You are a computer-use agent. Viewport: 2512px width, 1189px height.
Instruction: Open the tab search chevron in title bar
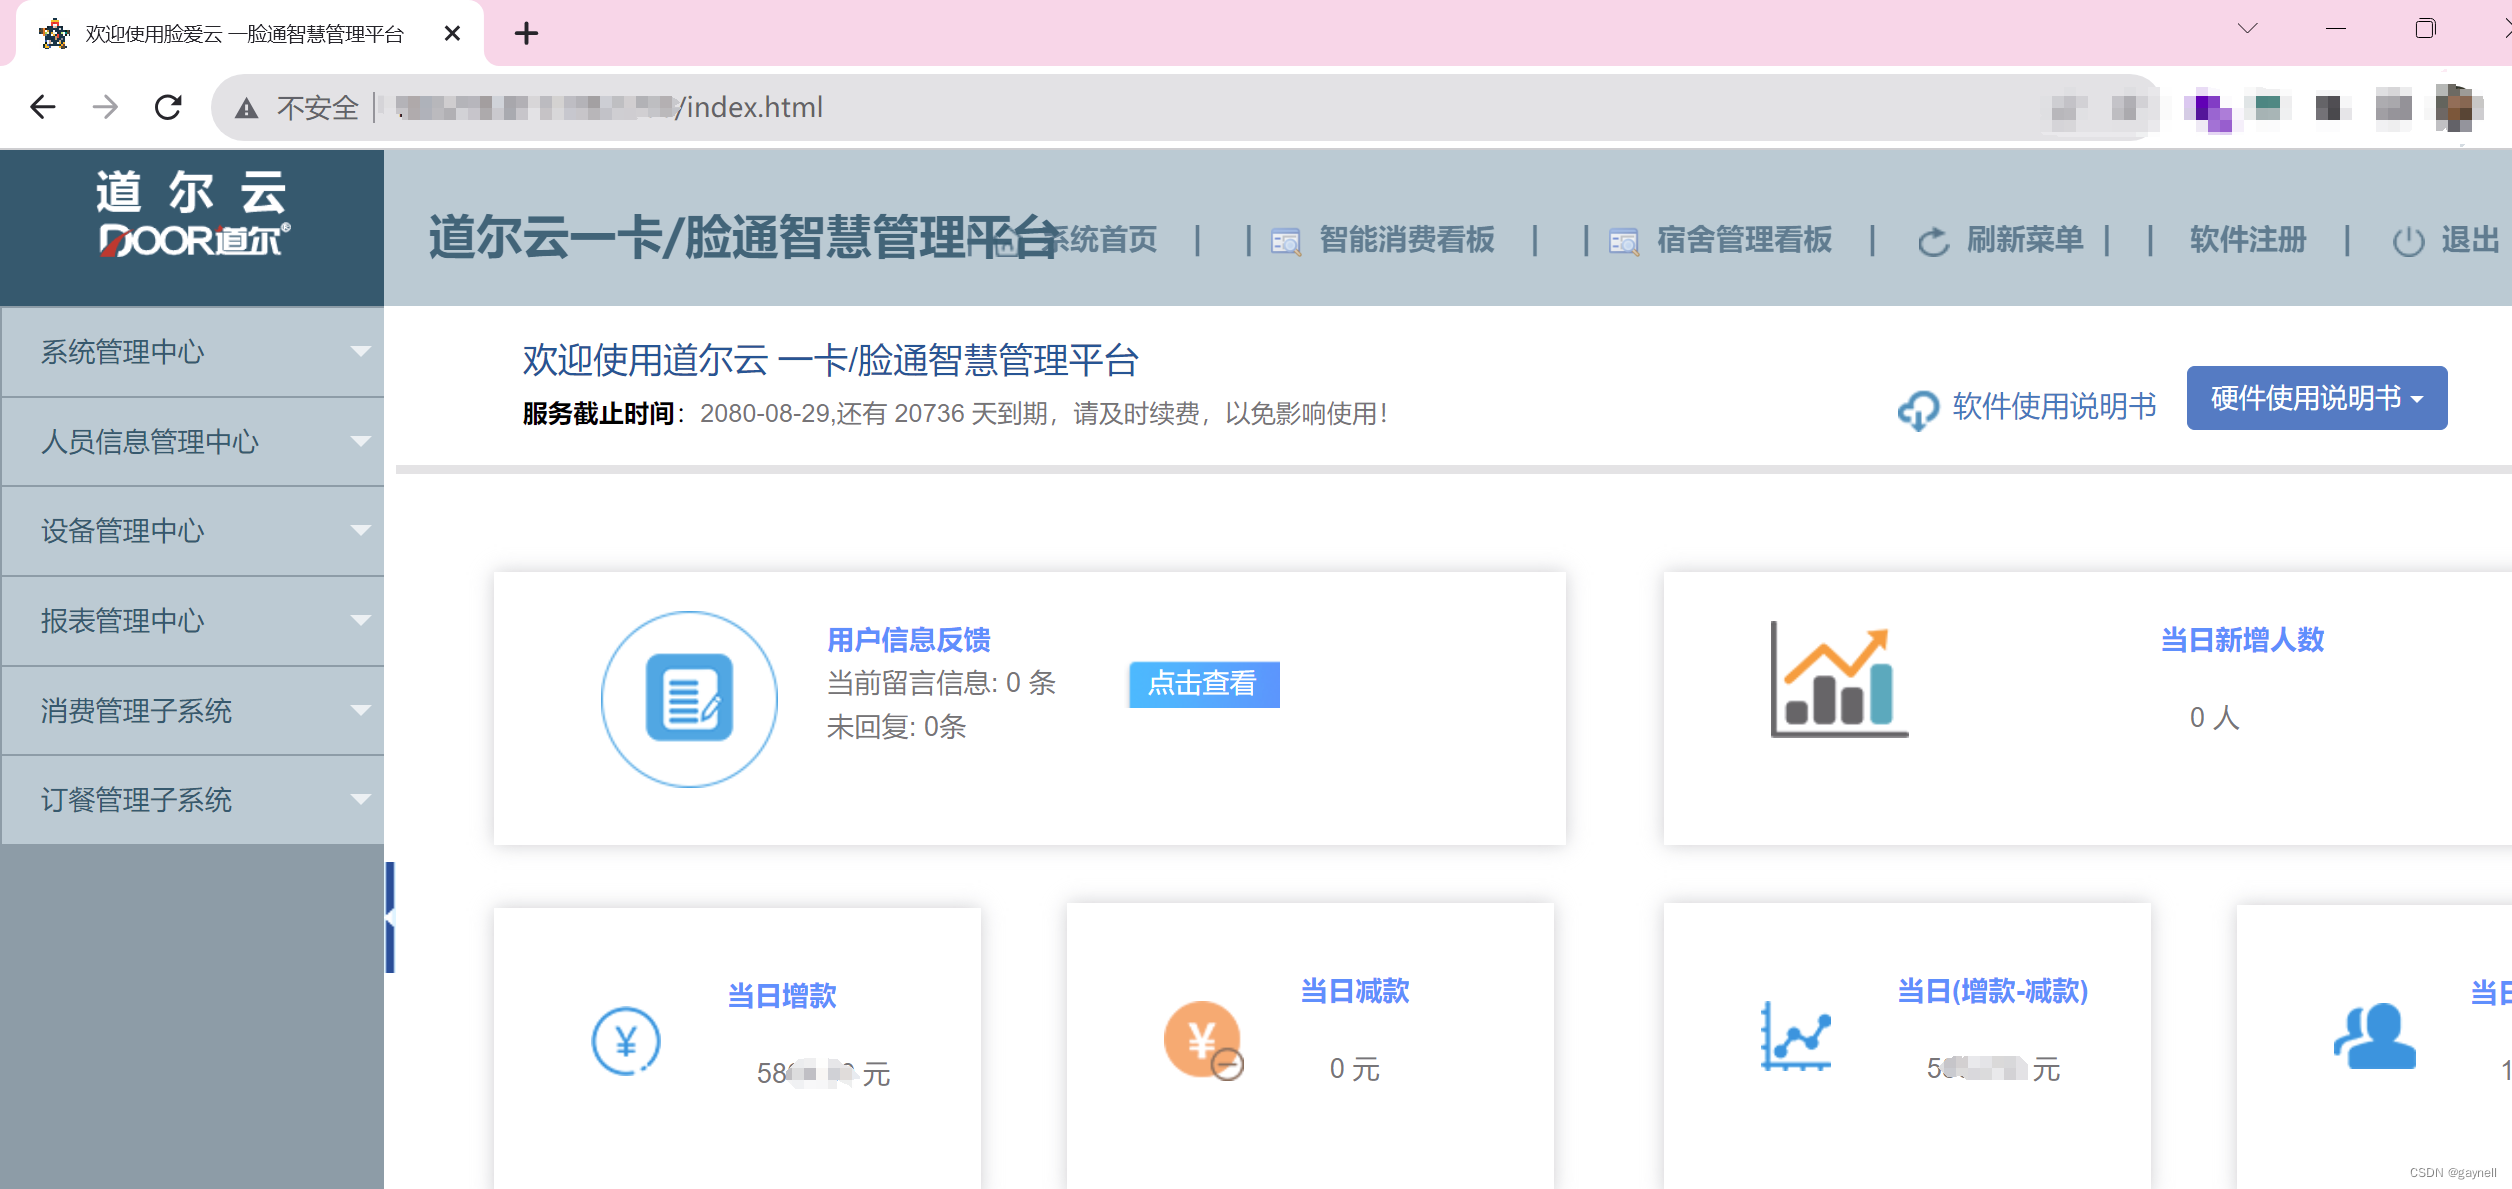(2248, 29)
